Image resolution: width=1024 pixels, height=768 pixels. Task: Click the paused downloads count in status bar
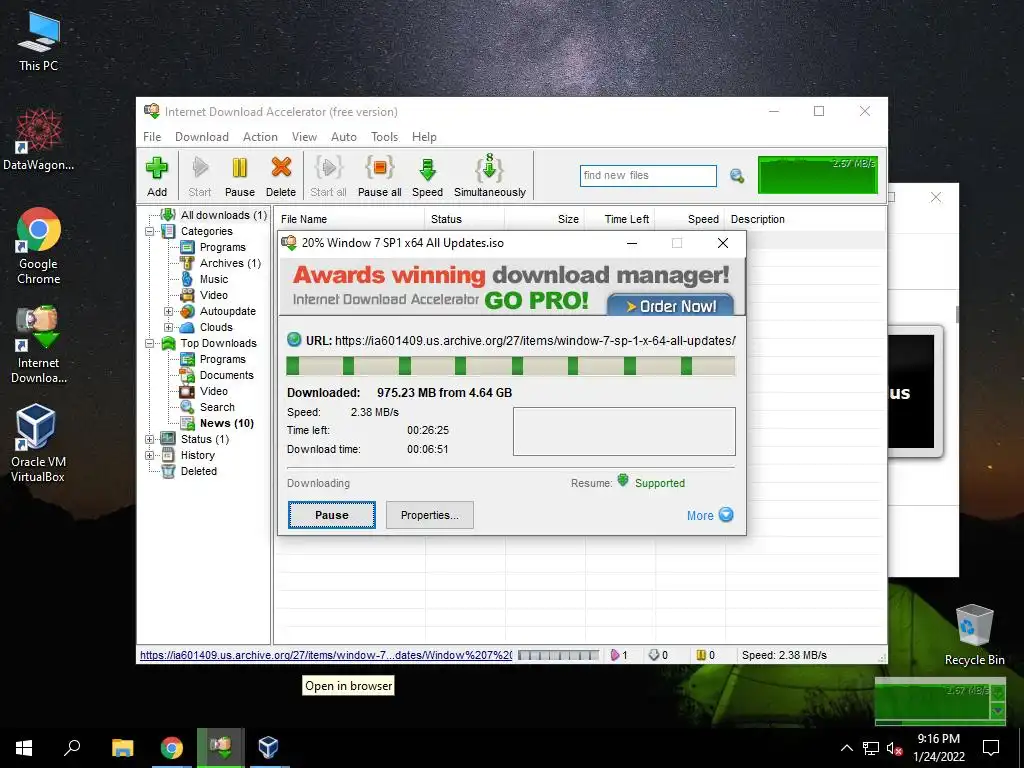(705, 655)
